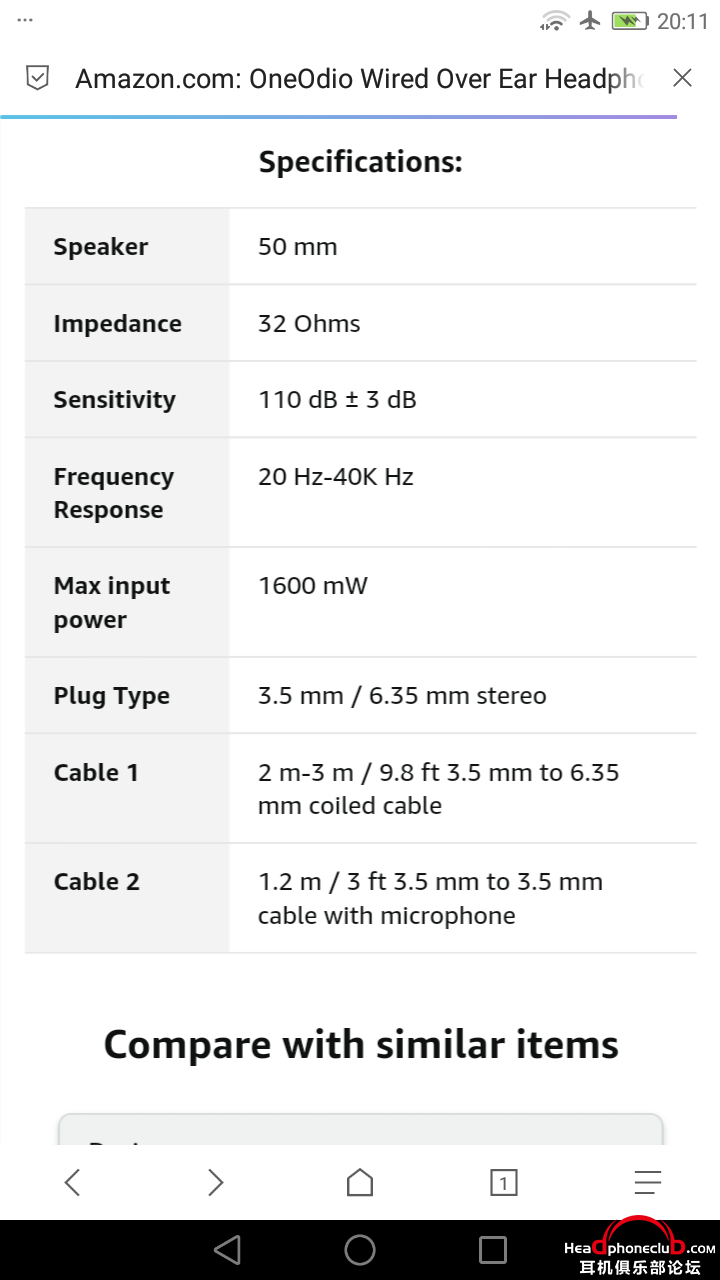Tap the site security shield icon

click(37, 78)
